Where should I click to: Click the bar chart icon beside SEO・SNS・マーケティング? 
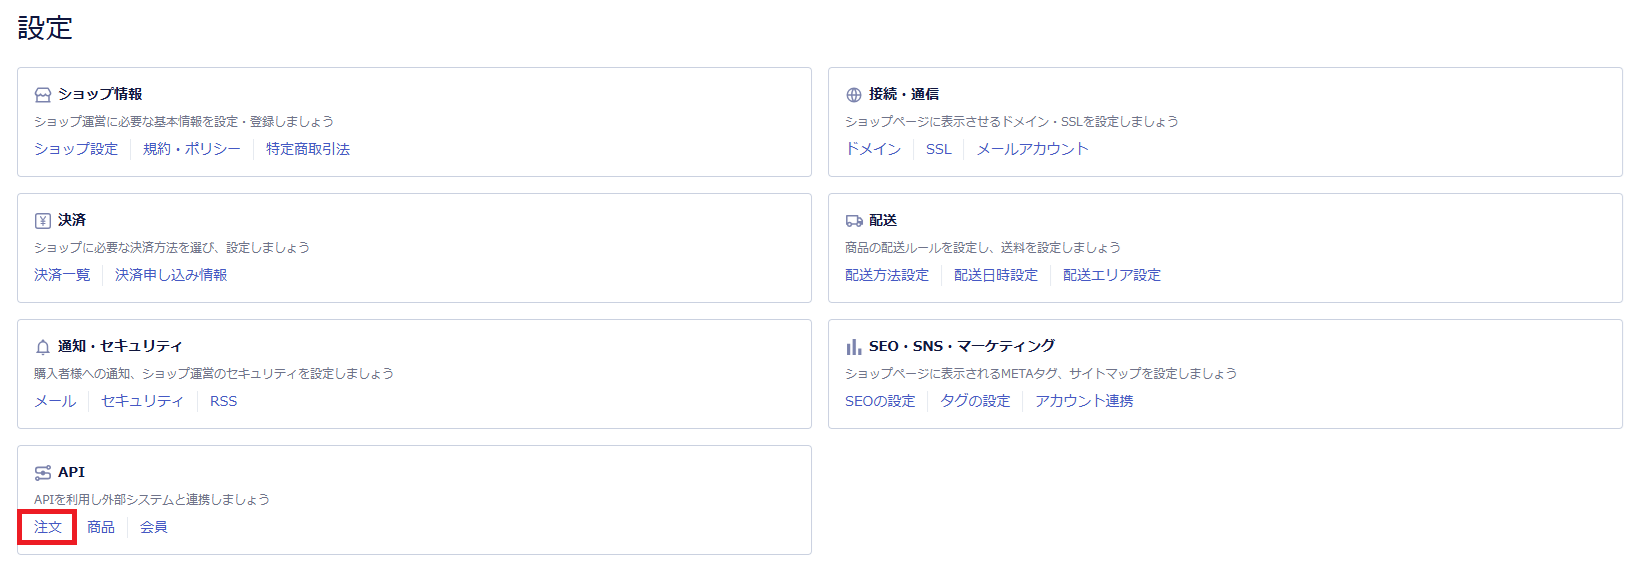[853, 347]
